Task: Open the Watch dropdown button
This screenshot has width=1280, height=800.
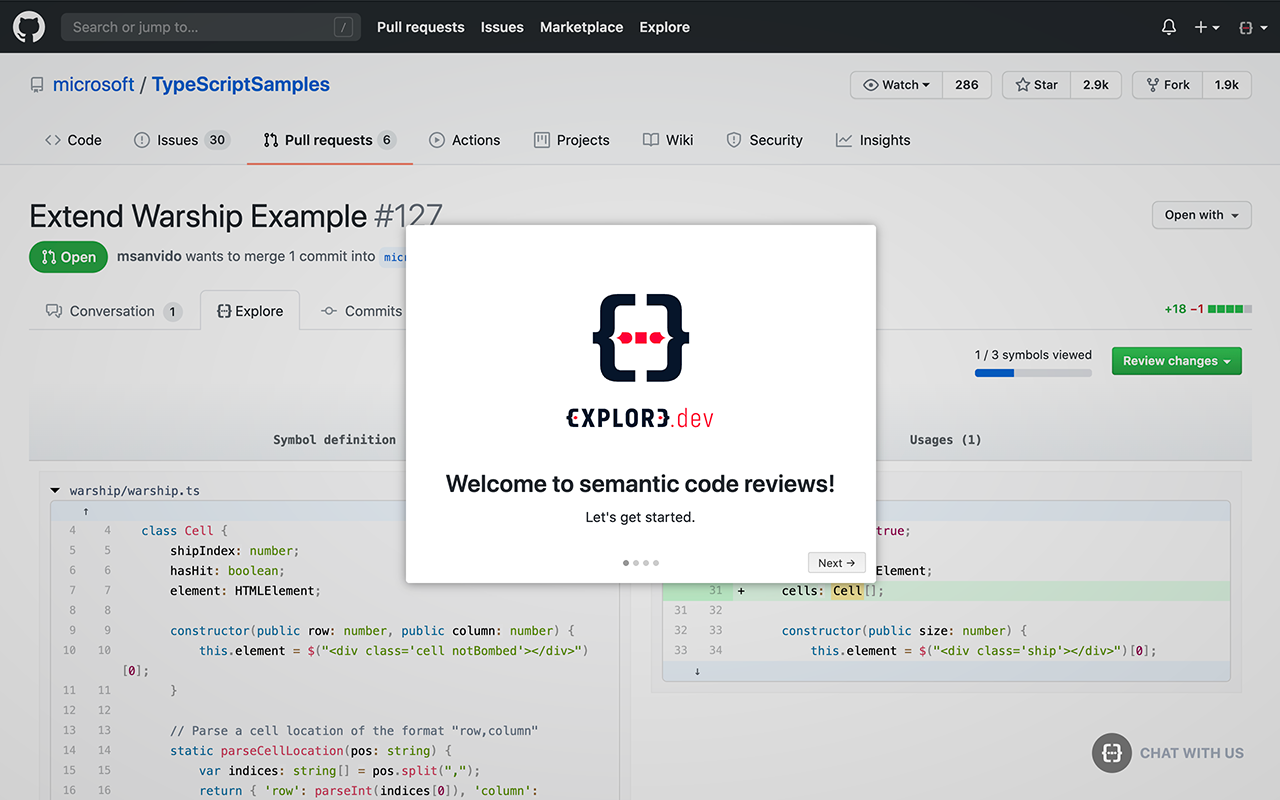Action: point(896,85)
